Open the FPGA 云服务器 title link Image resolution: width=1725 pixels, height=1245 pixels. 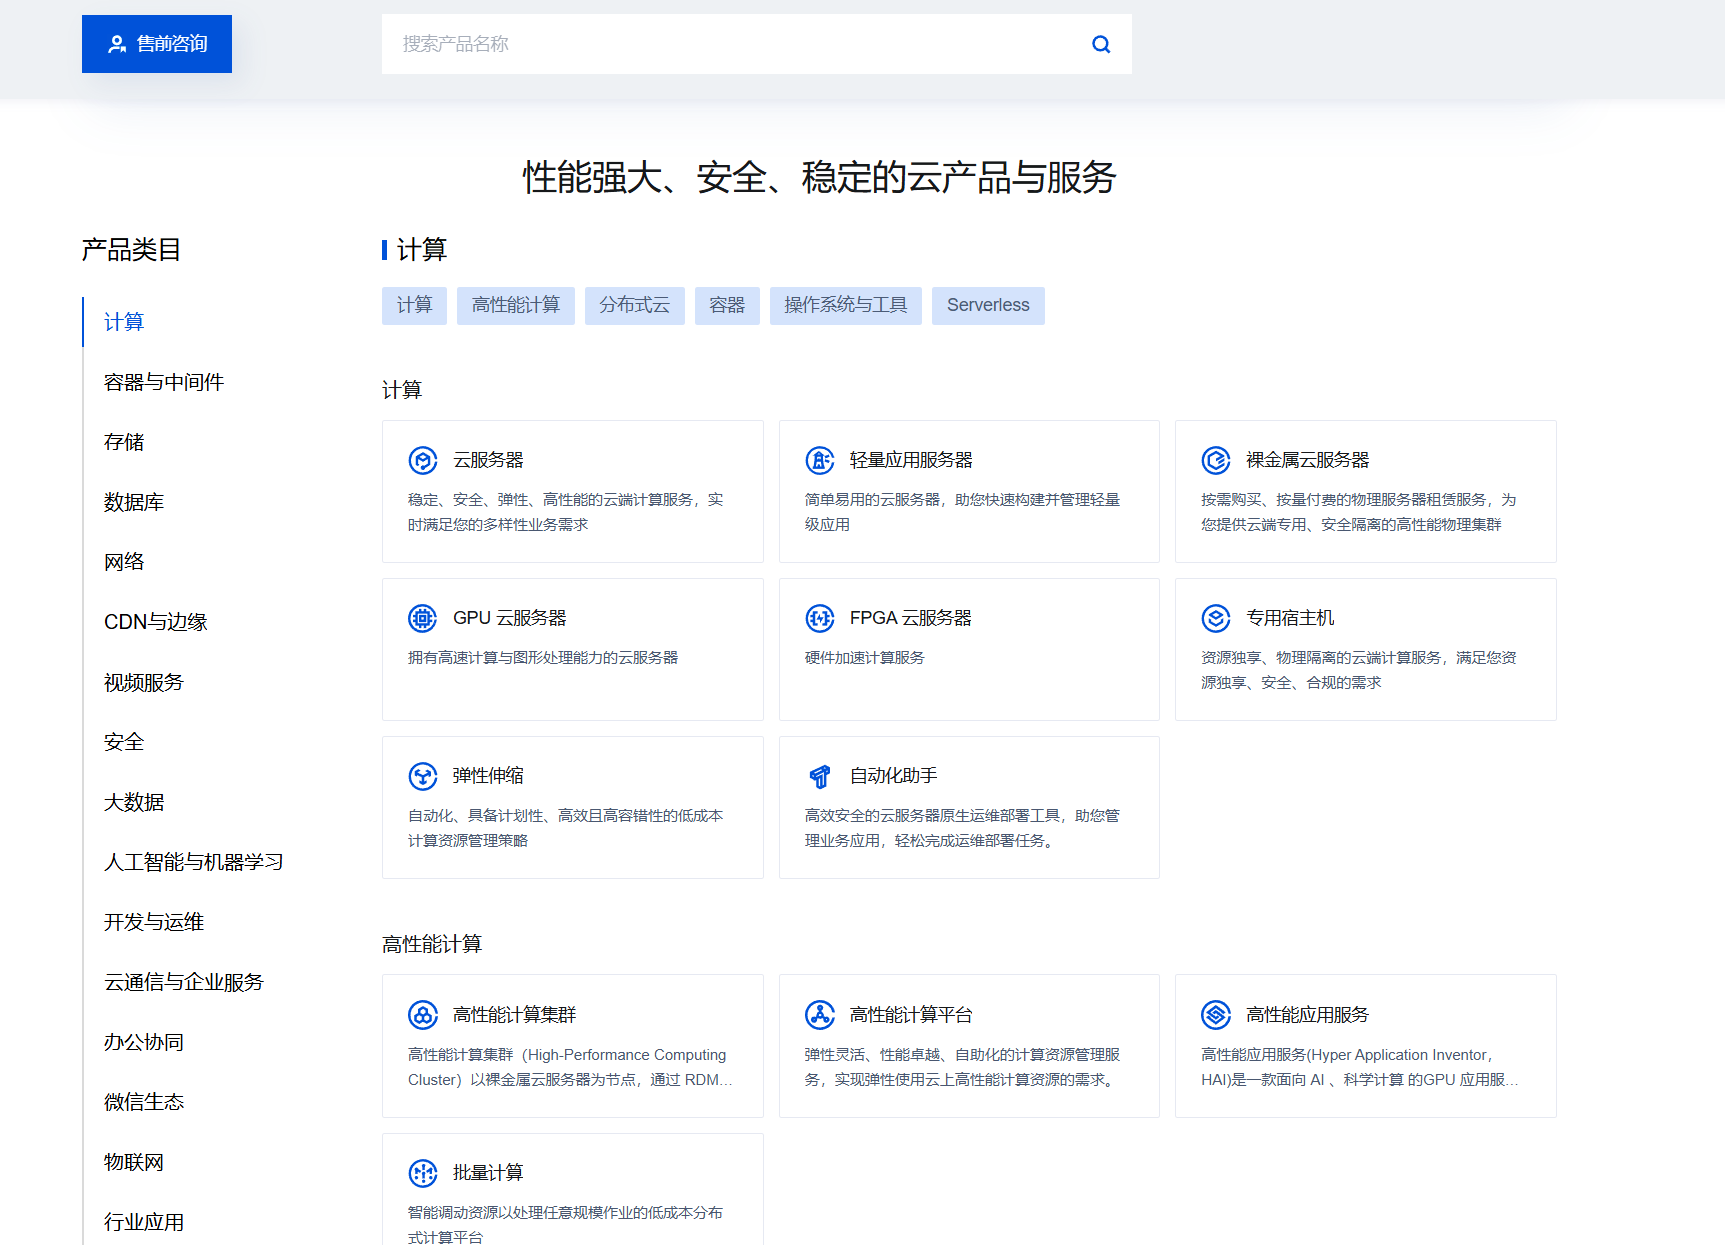point(911,618)
